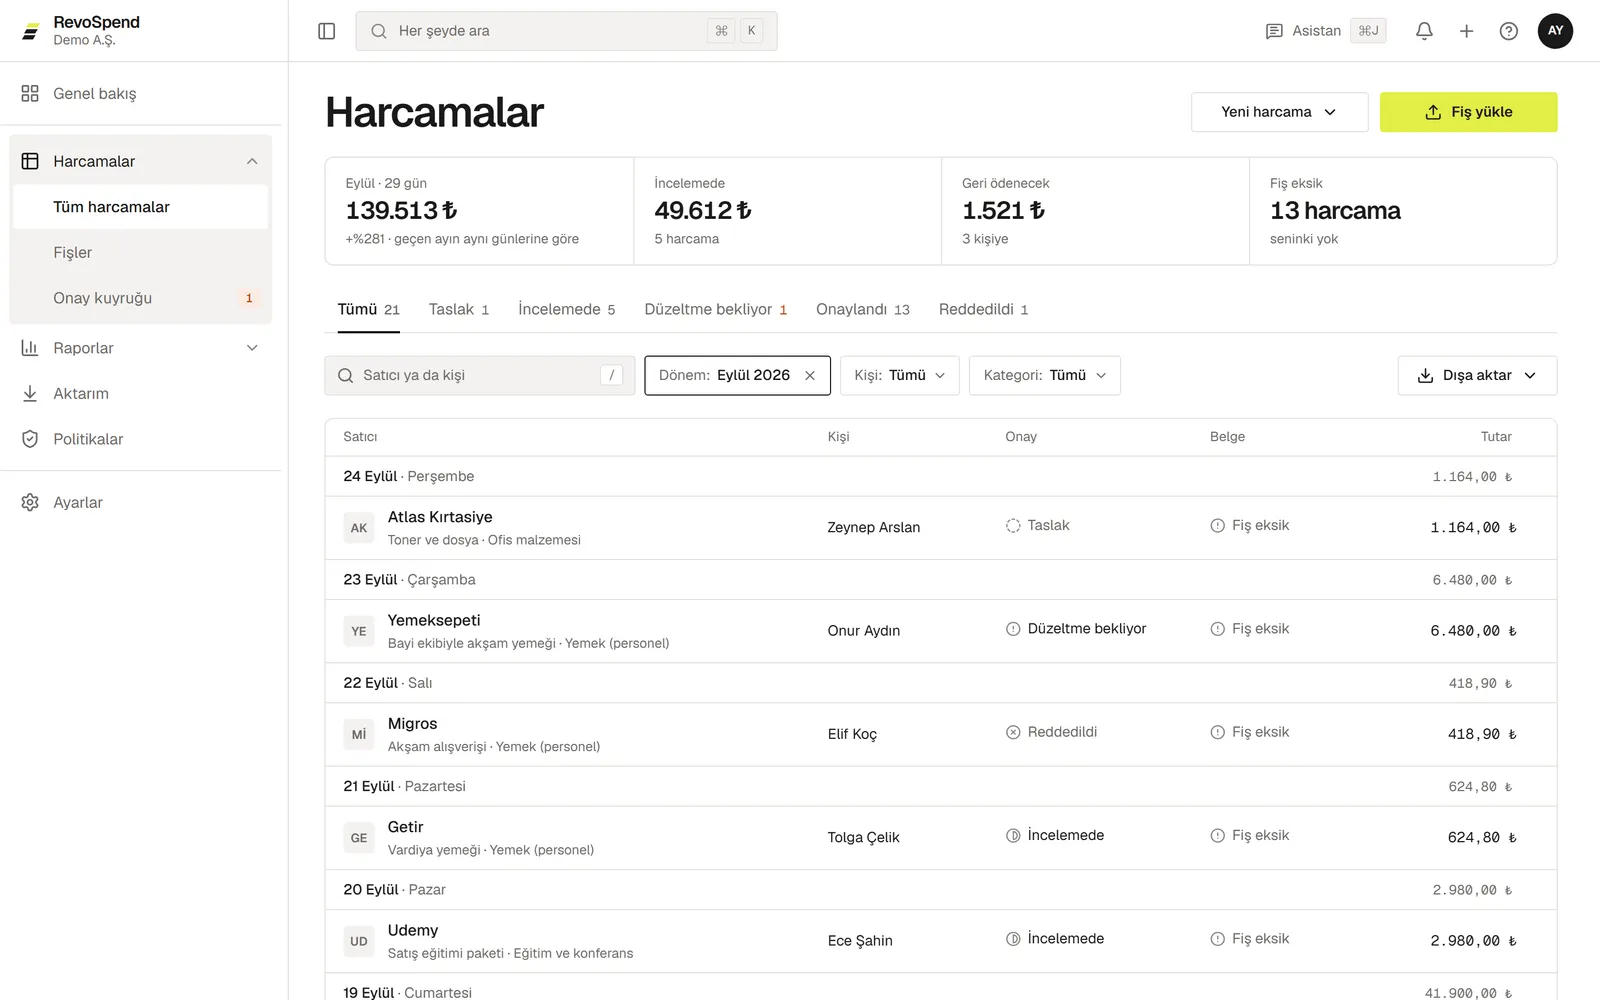This screenshot has width=1600, height=1000.
Task: Open the help question mark icon
Action: 1508,31
